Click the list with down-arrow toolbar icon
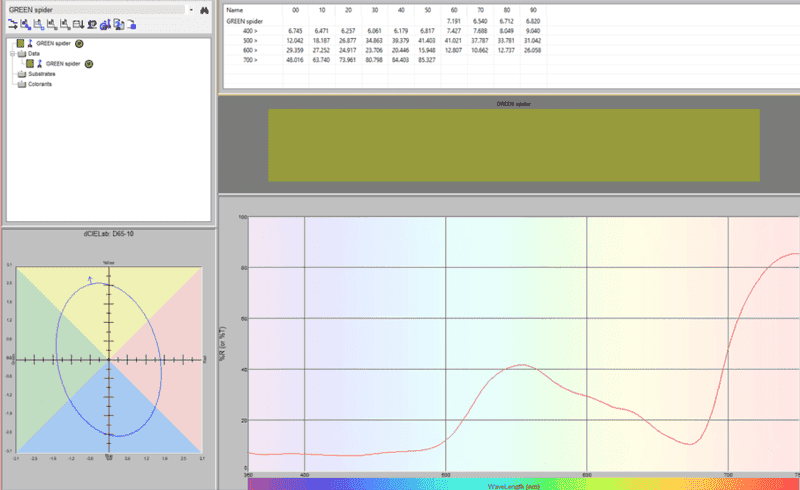 tap(79, 24)
